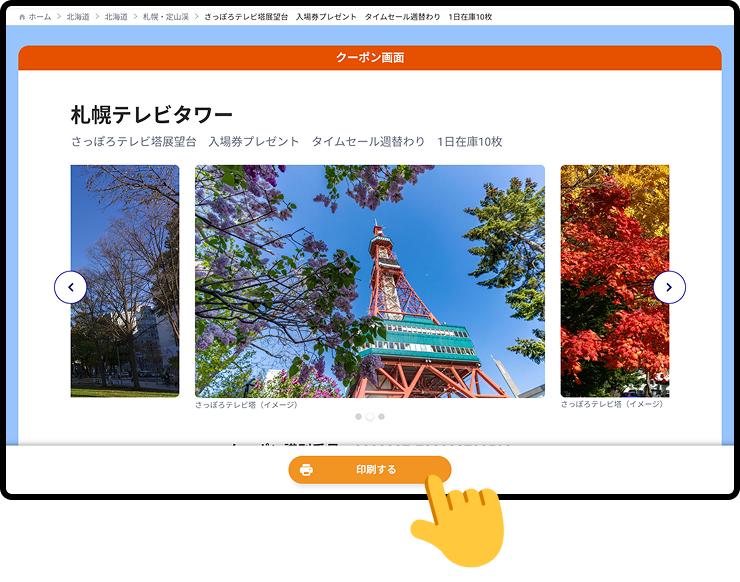Screen dimensions: 740x582
Task: Click the right autumn-leaves photo
Action: (x=615, y=281)
